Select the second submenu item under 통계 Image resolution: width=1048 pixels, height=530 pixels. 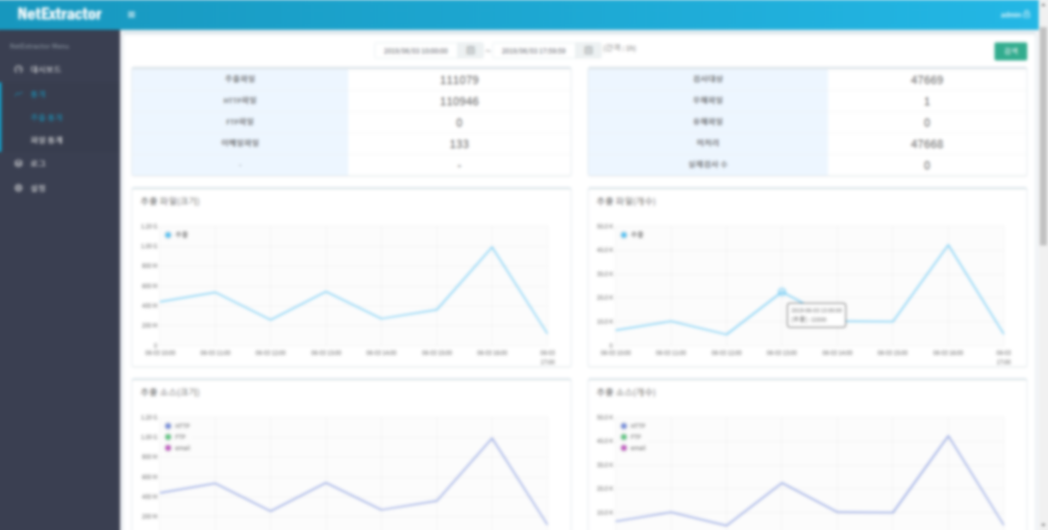pos(47,140)
